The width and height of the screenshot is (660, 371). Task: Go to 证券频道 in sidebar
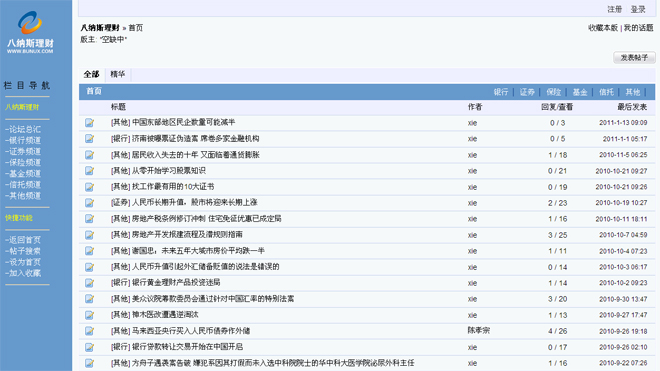(x=23, y=151)
